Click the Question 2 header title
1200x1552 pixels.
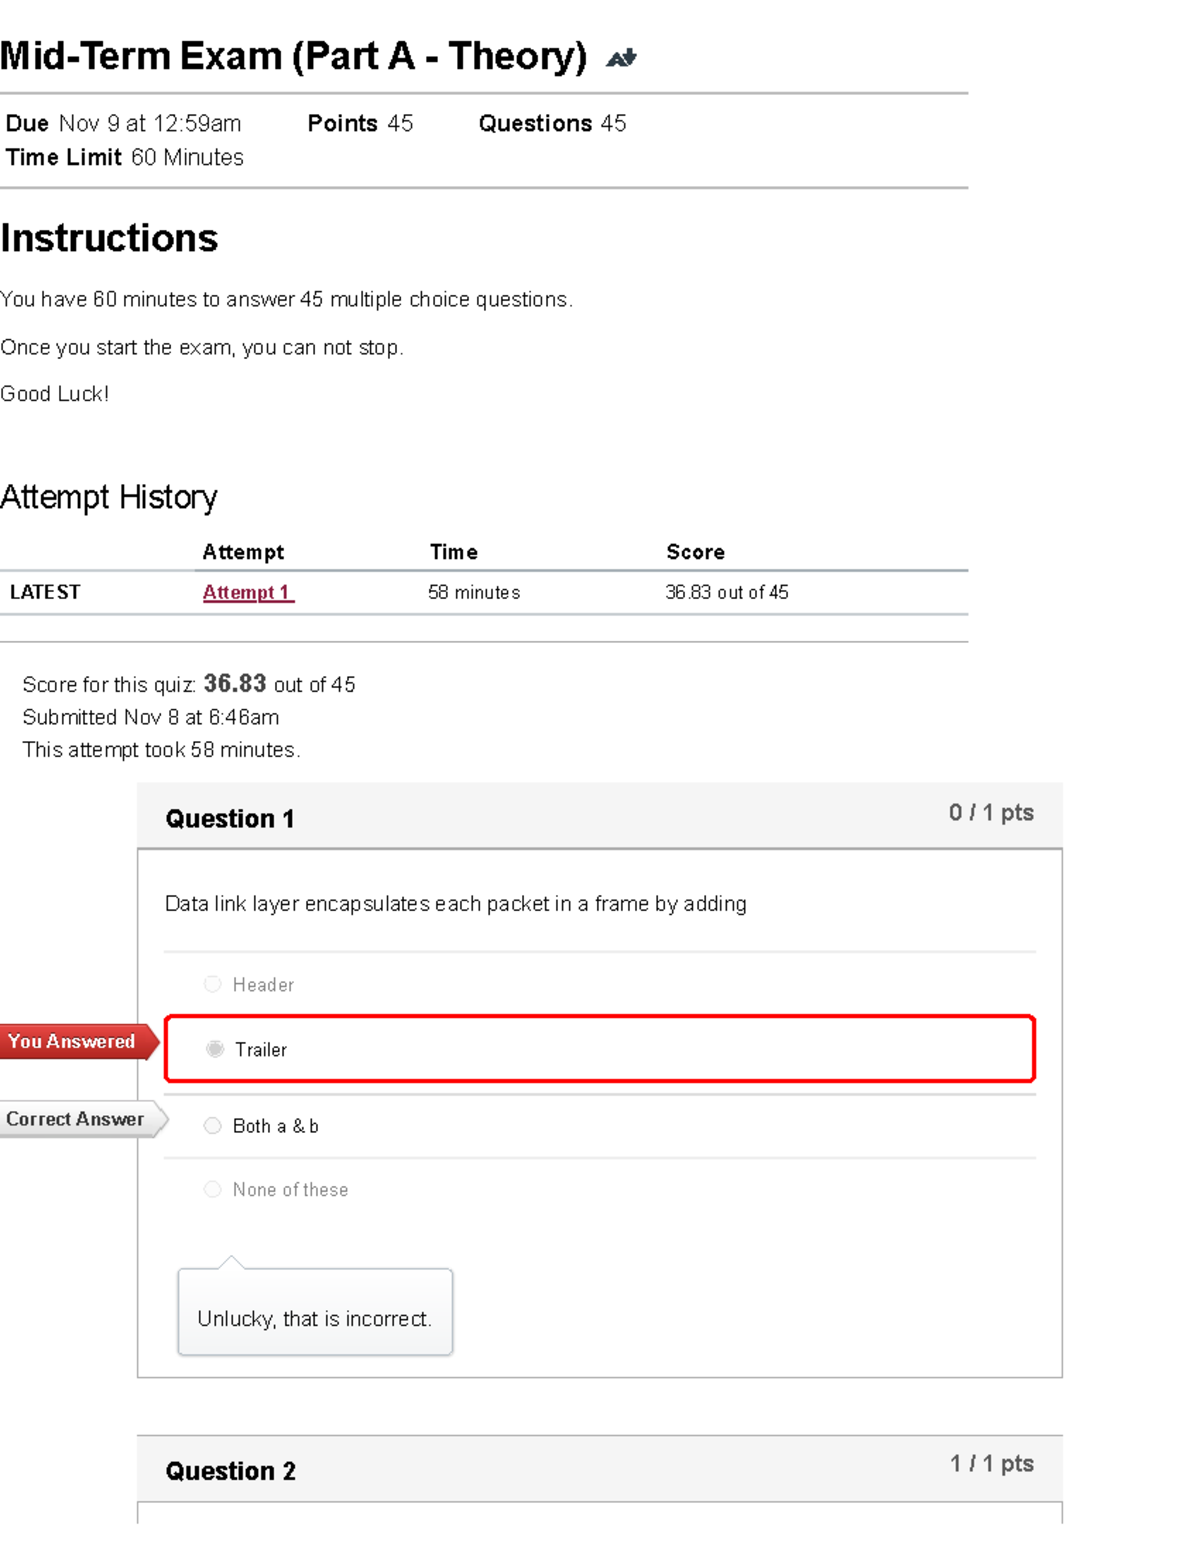(231, 1471)
